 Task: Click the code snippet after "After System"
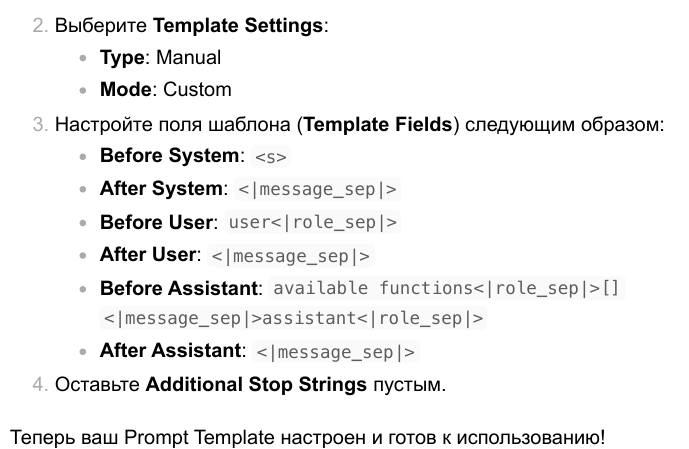point(318,190)
